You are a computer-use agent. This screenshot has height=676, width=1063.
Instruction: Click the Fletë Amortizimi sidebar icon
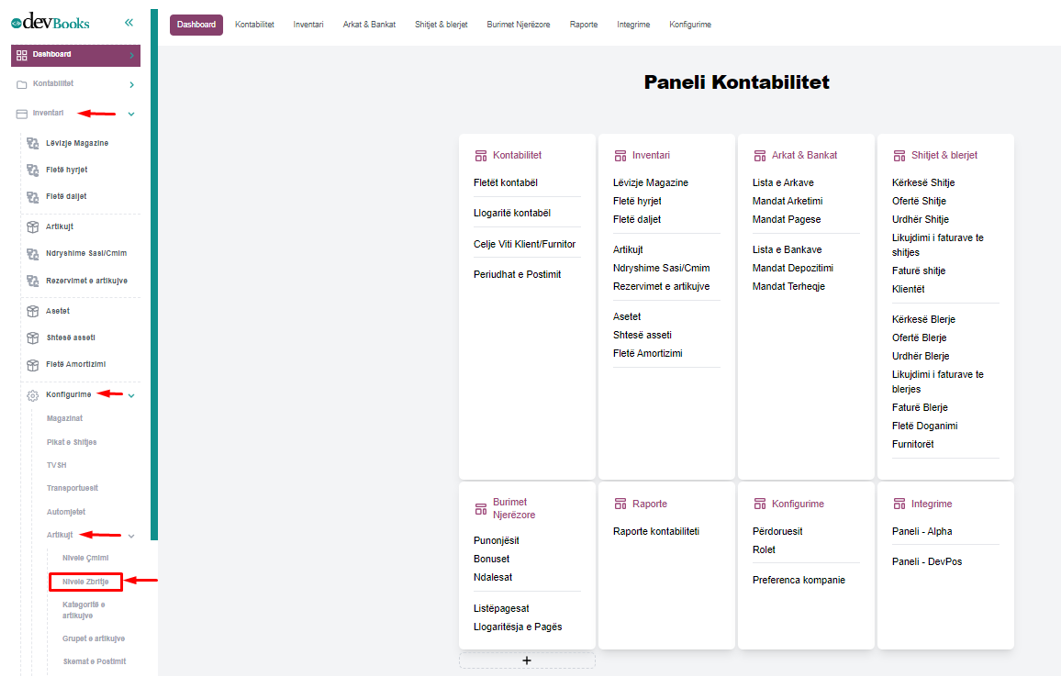pyautogui.click(x=32, y=364)
